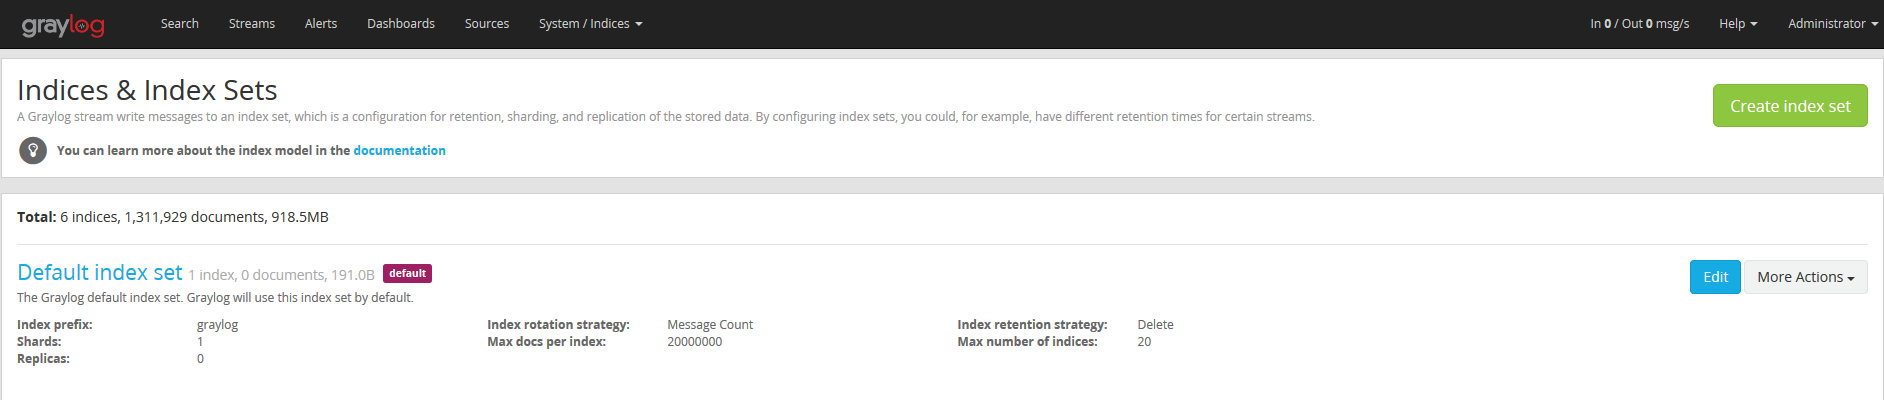Expand the More Actions dropdown
This screenshot has height=400, width=1884.
(x=1805, y=277)
